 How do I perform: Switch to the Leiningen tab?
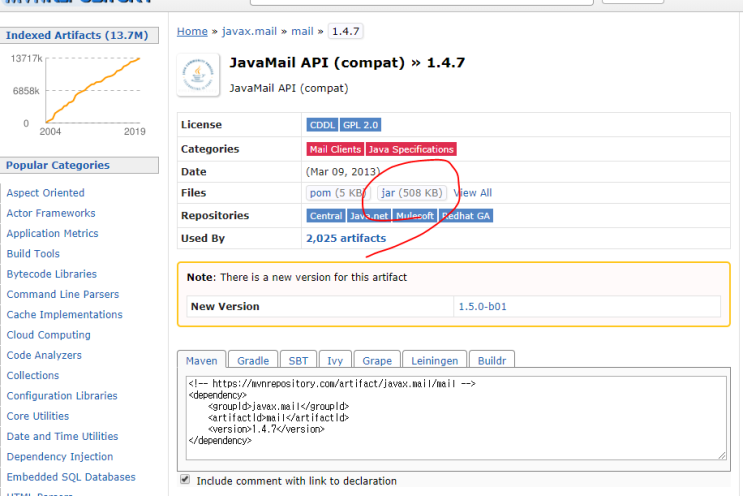435,360
